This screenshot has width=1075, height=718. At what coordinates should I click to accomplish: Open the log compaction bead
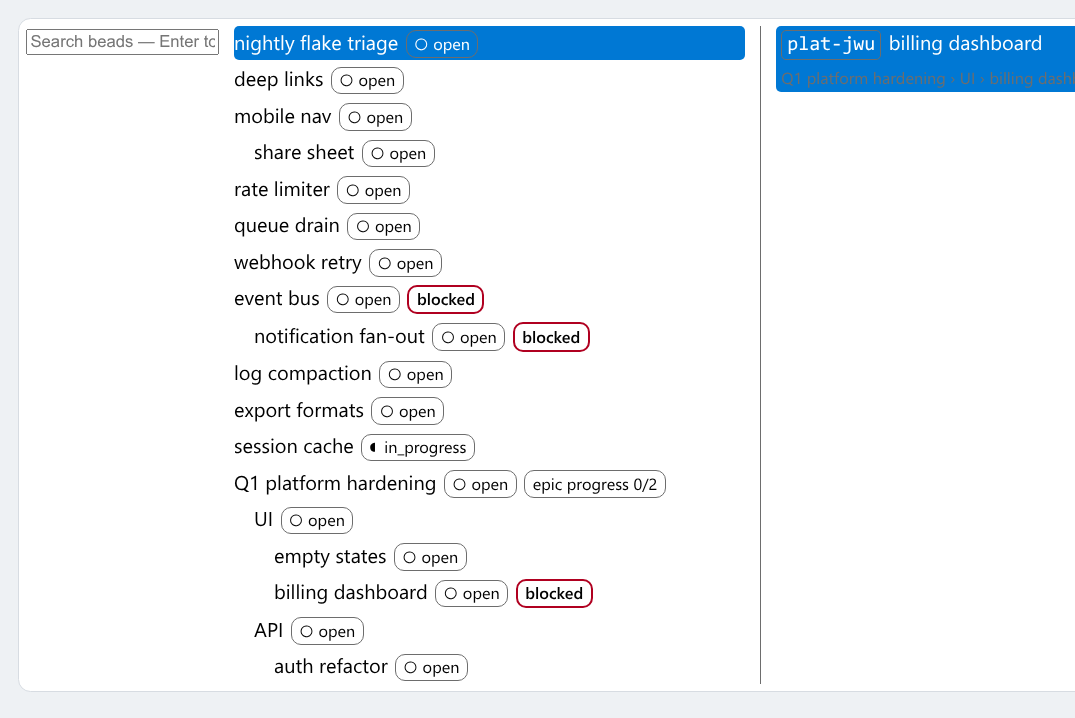(302, 374)
